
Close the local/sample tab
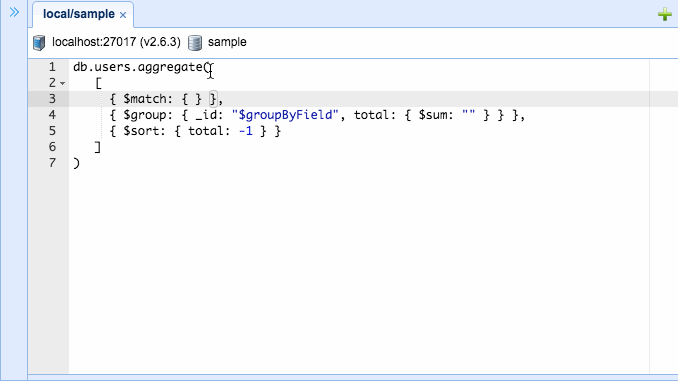click(123, 15)
